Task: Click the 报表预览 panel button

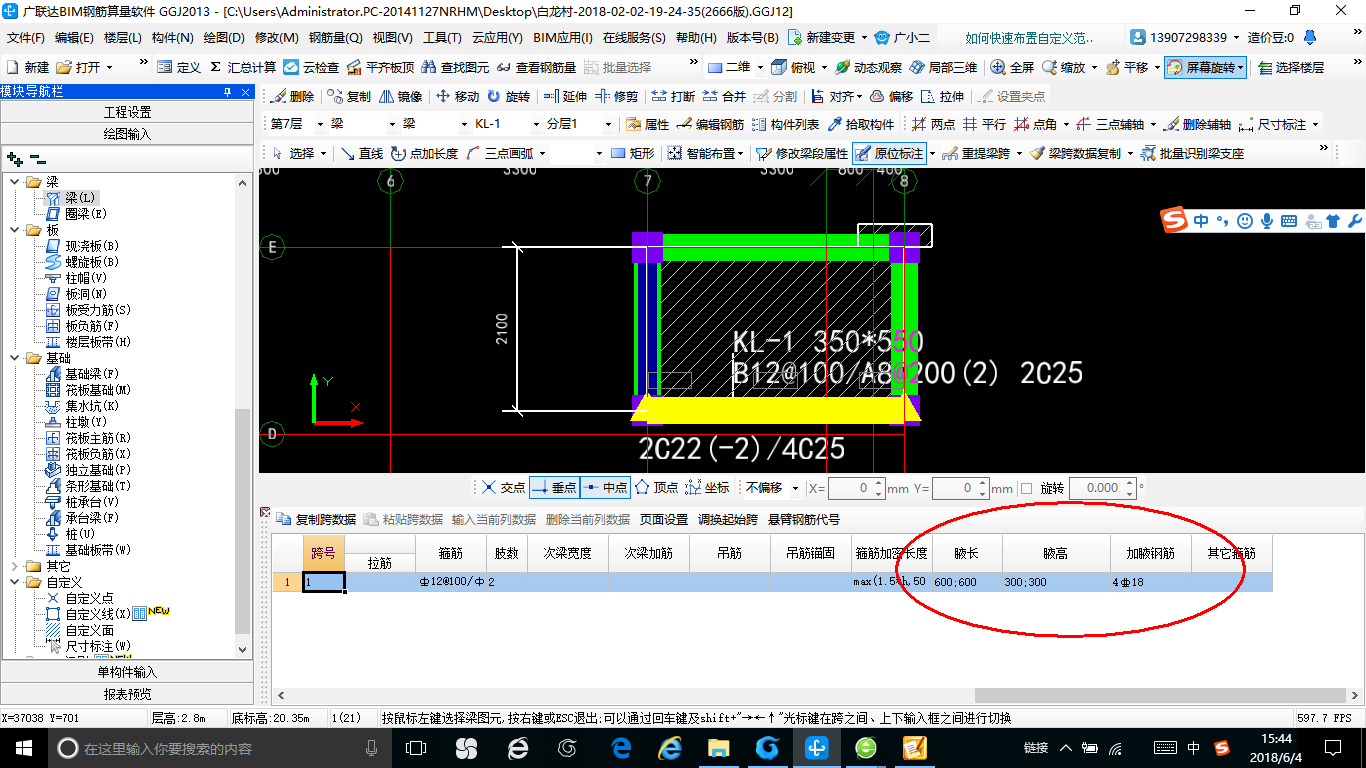Action: point(127,694)
